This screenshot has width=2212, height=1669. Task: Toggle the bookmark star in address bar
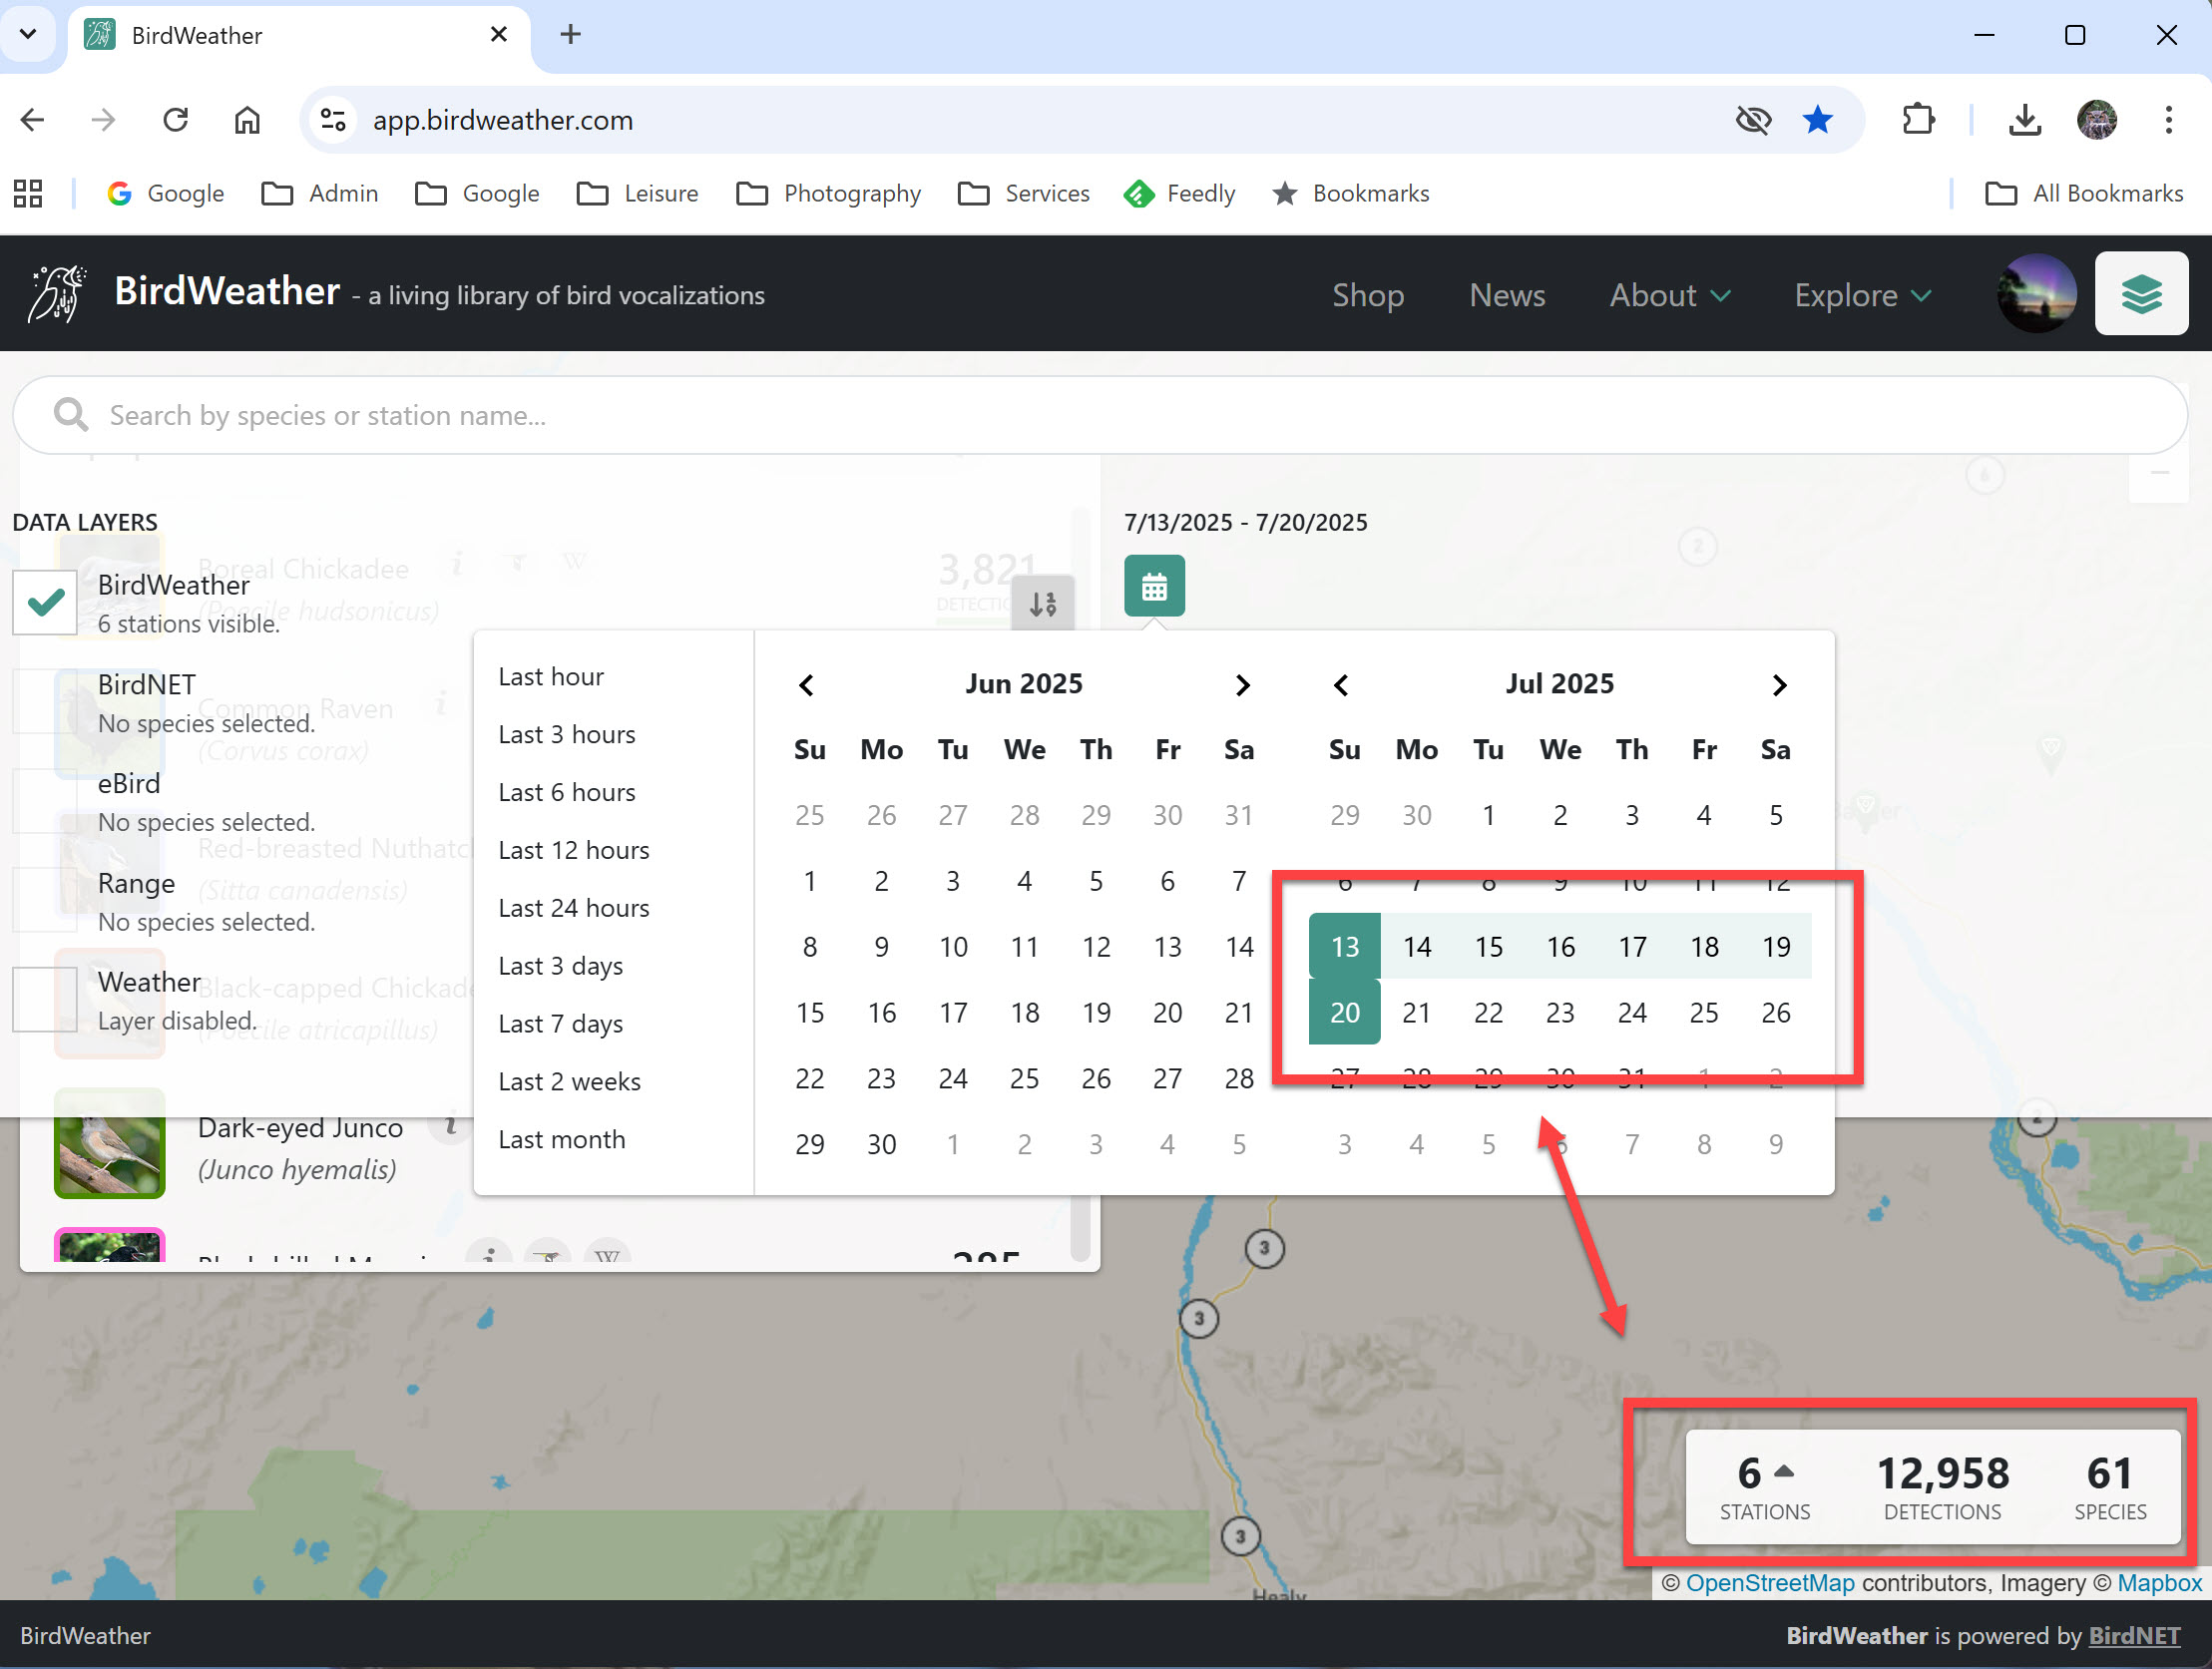click(x=1817, y=120)
